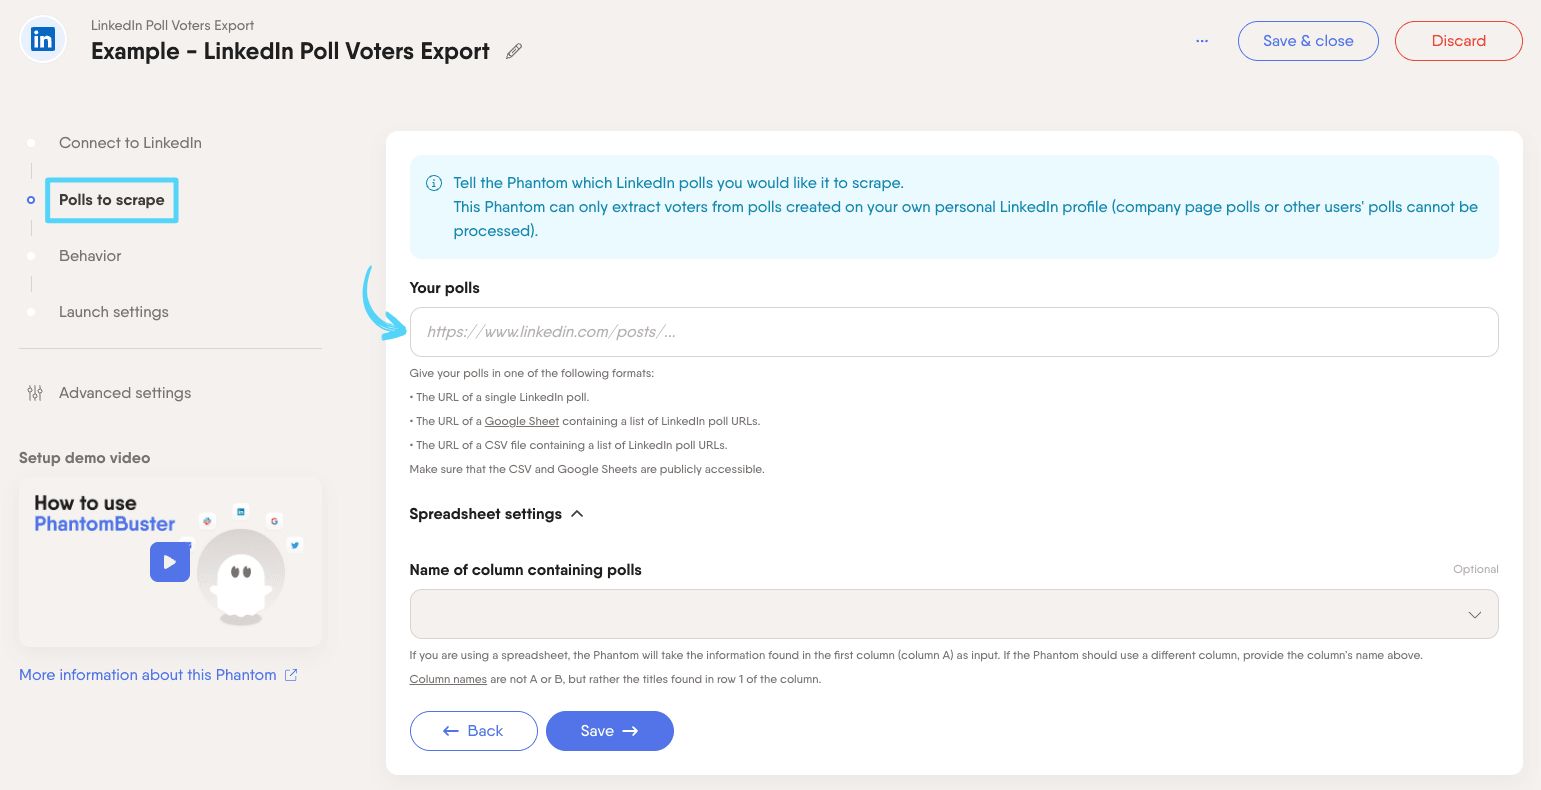Click the Your polls label
The width and height of the screenshot is (1541, 790).
445,288
